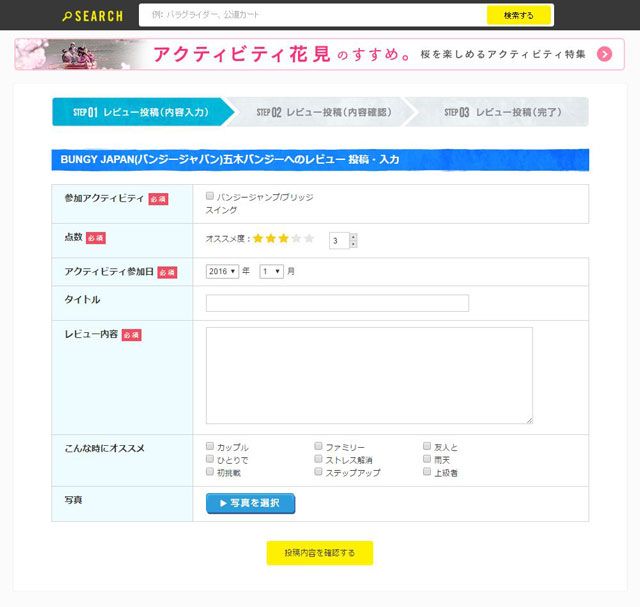Click the yellow 検索する button

[x=519, y=16]
